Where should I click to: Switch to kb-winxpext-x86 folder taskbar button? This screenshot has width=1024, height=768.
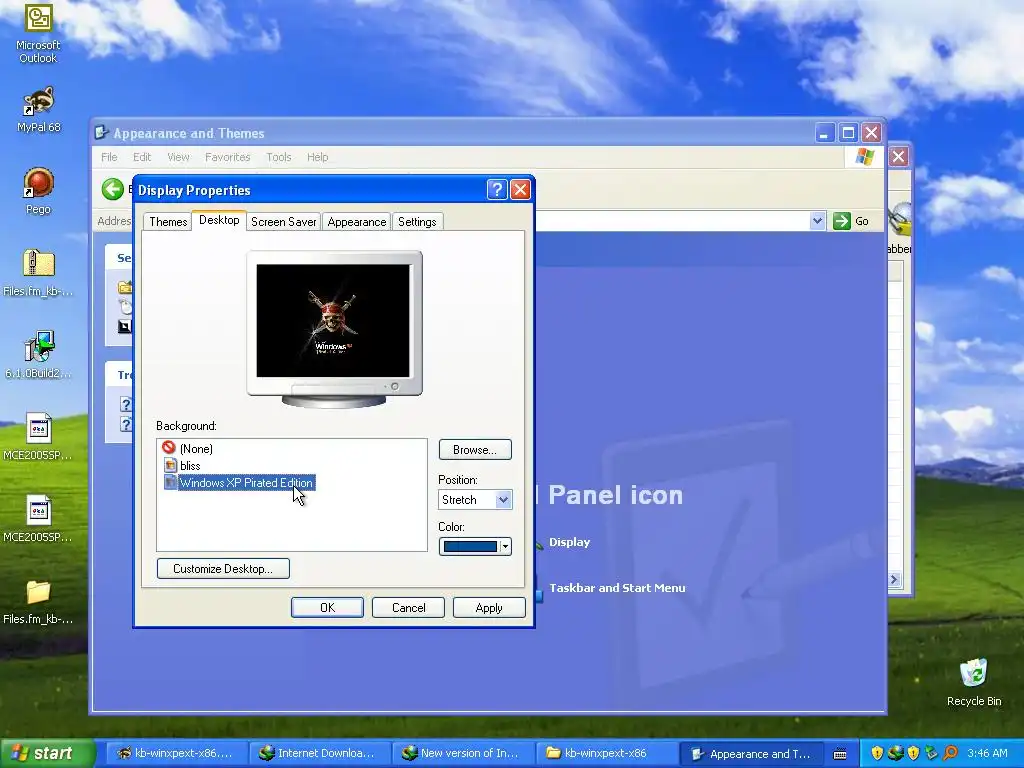tap(605, 753)
